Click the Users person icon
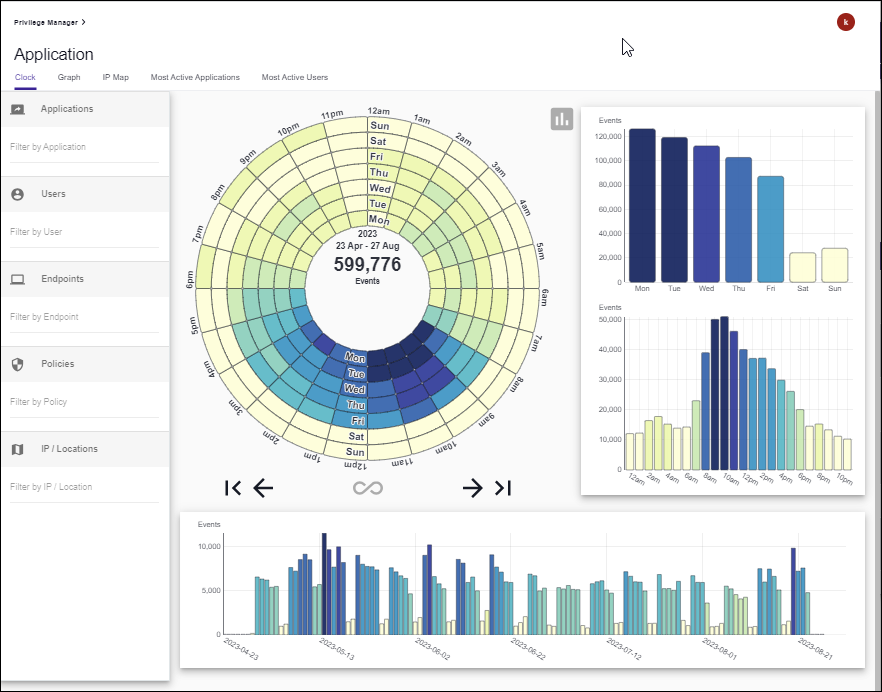This screenshot has height=692, width=882. click(17, 194)
